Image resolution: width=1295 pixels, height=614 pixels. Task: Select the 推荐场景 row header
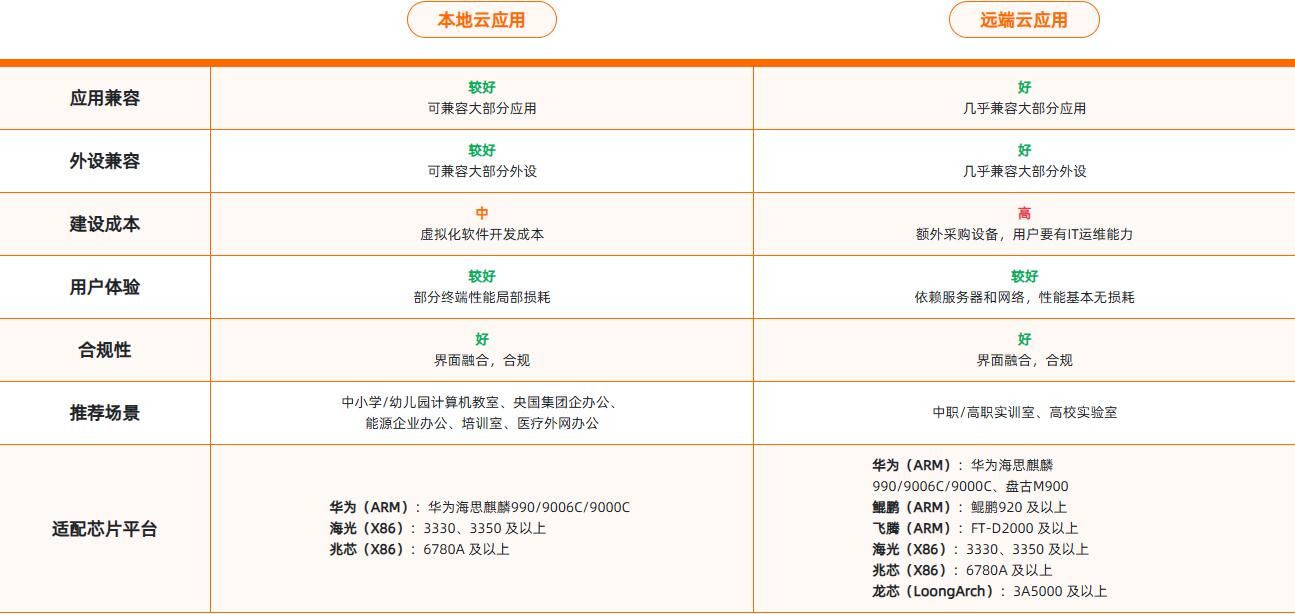(x=105, y=413)
